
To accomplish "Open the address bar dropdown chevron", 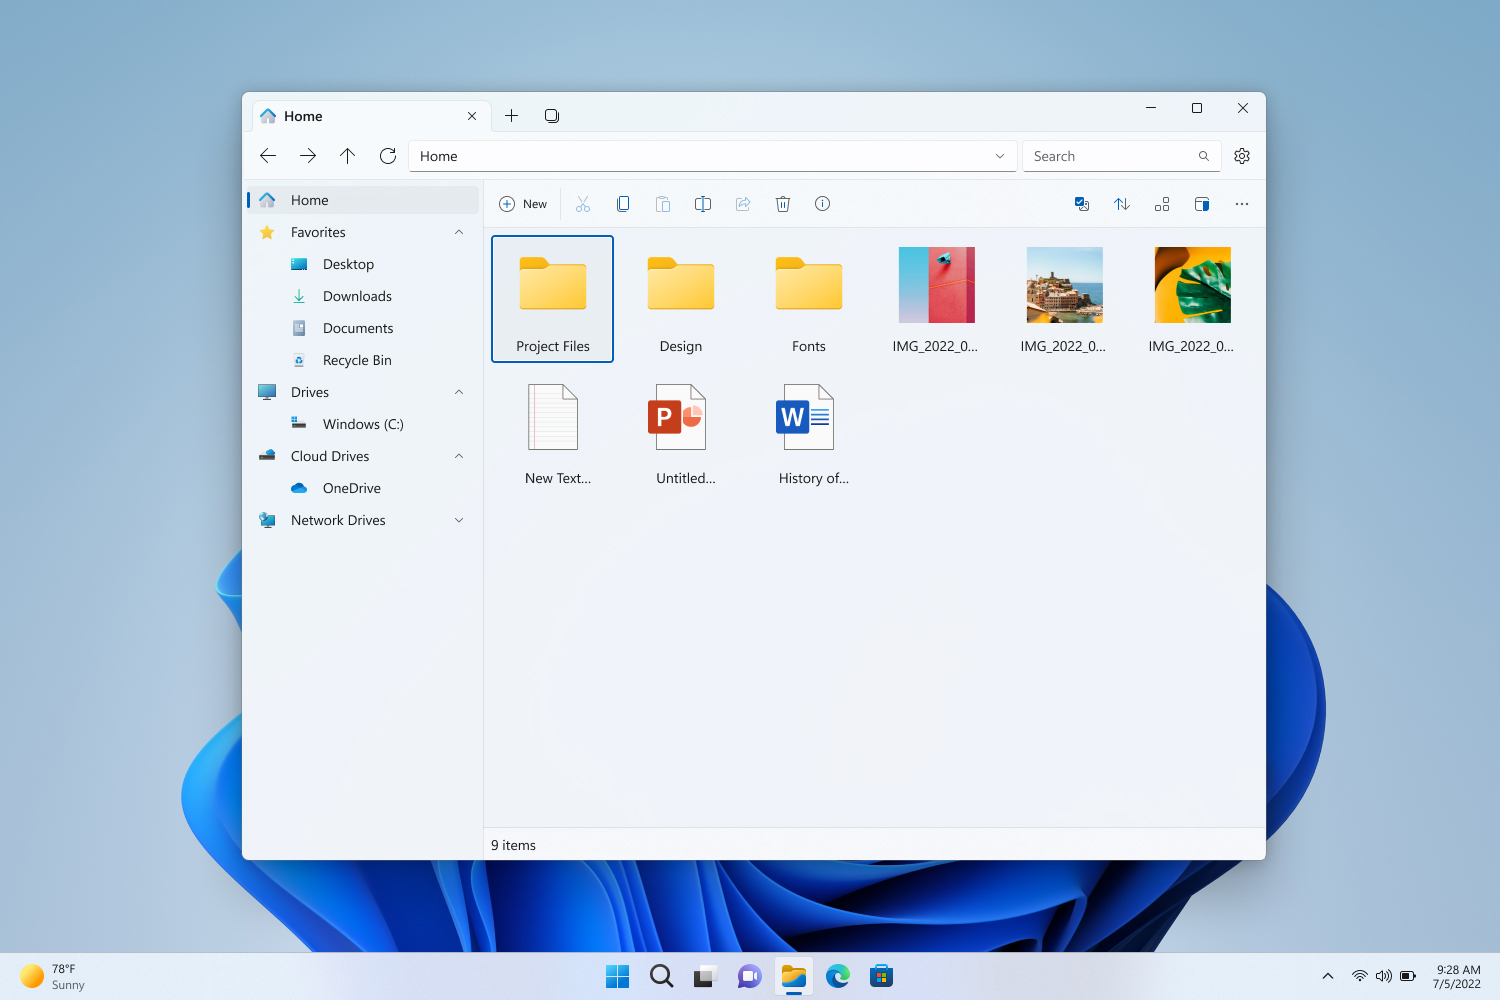I will 1000,156.
